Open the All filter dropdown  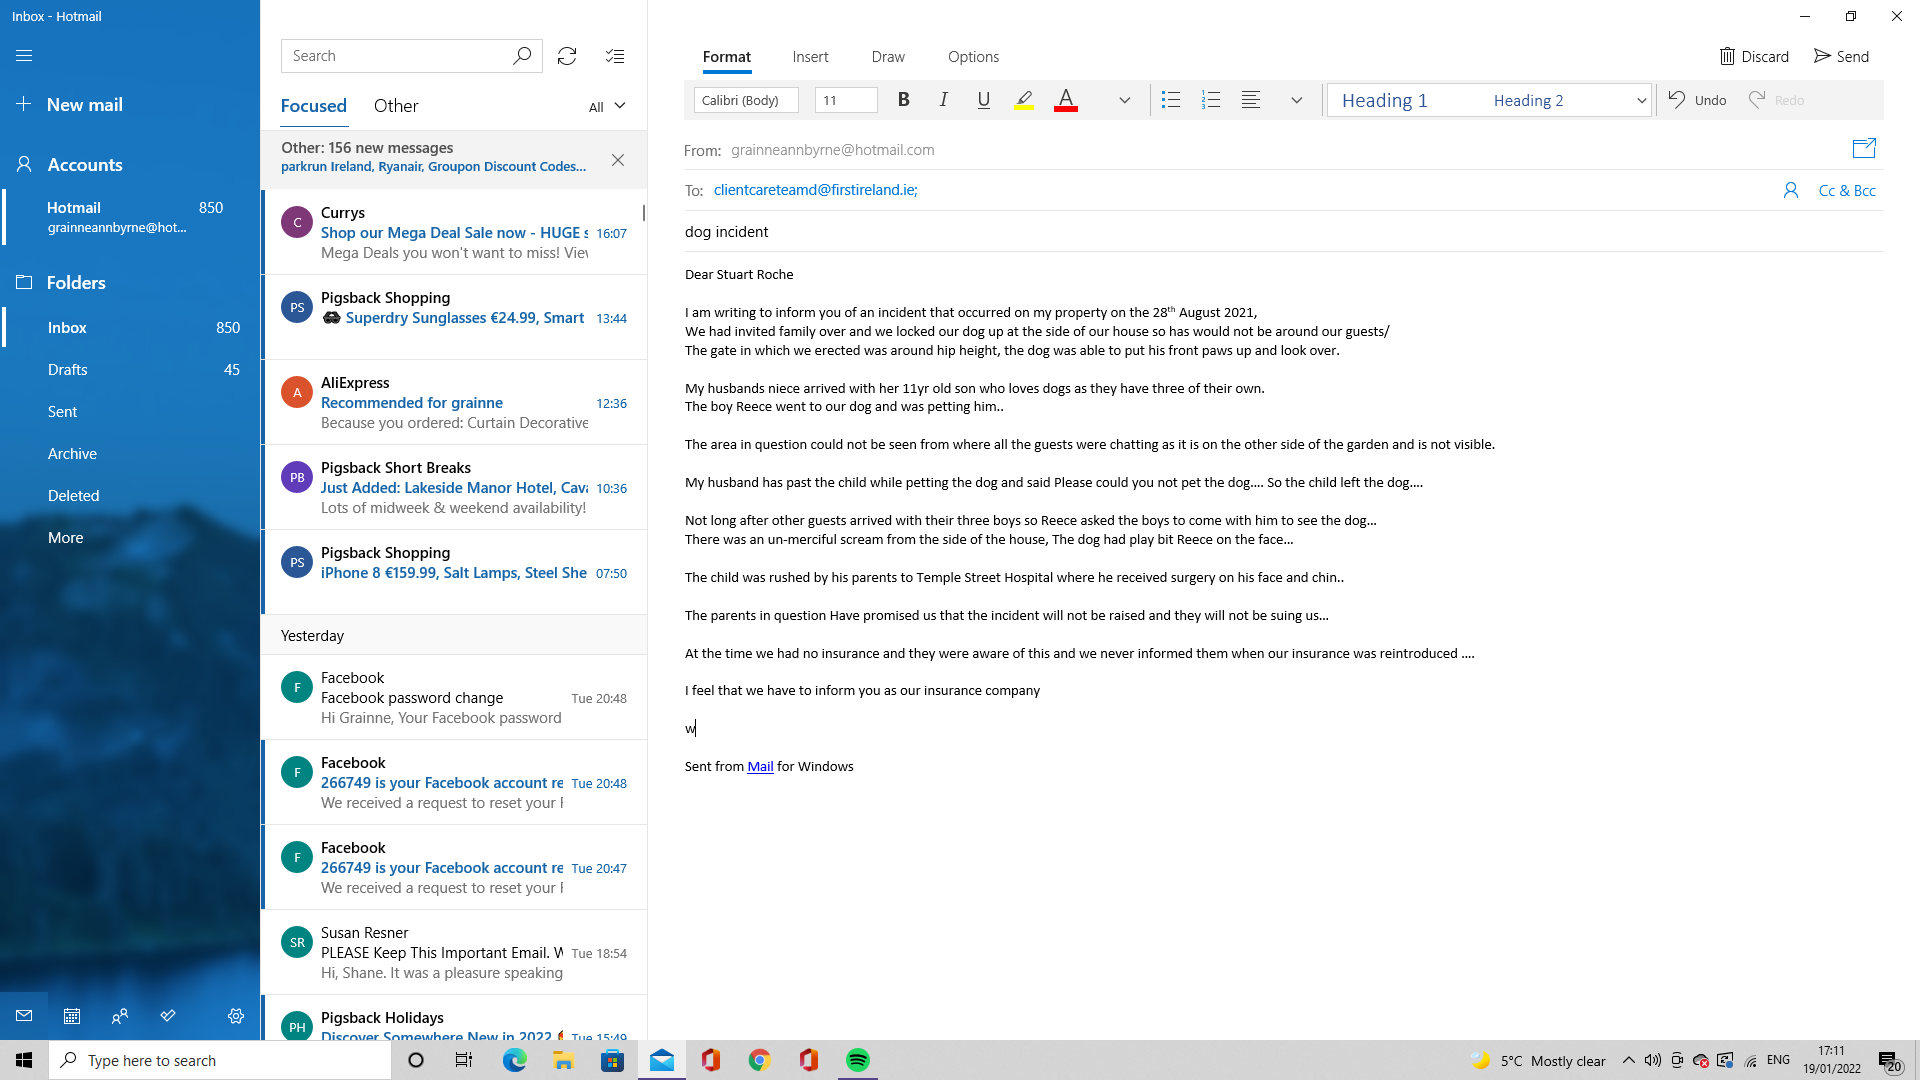point(607,106)
